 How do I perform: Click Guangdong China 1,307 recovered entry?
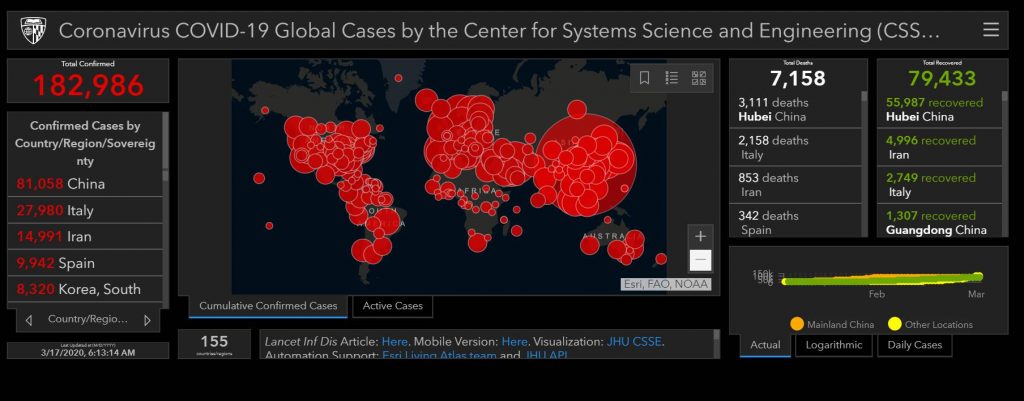point(939,222)
